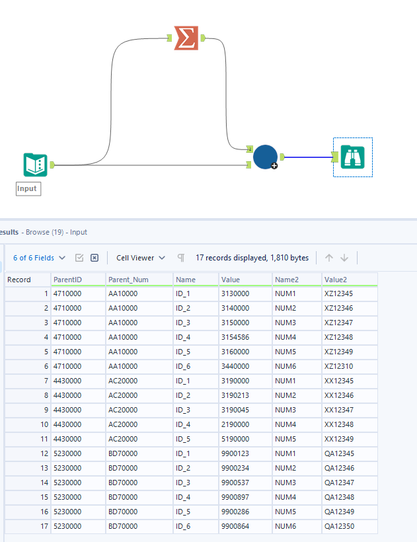Select cell with value 3440000
Viewport: 417px width, 542px height.
click(245, 366)
